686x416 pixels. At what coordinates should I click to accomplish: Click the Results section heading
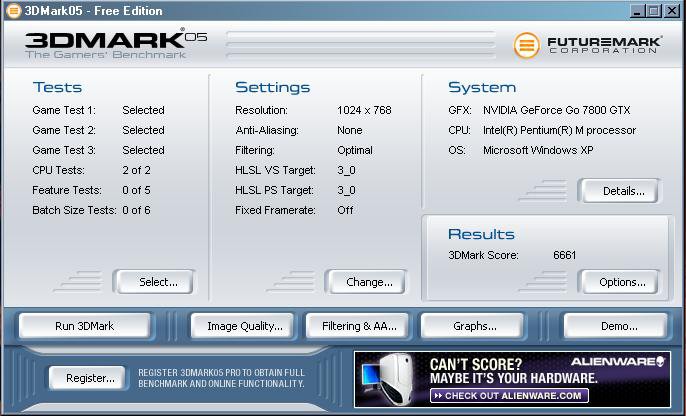[481, 234]
